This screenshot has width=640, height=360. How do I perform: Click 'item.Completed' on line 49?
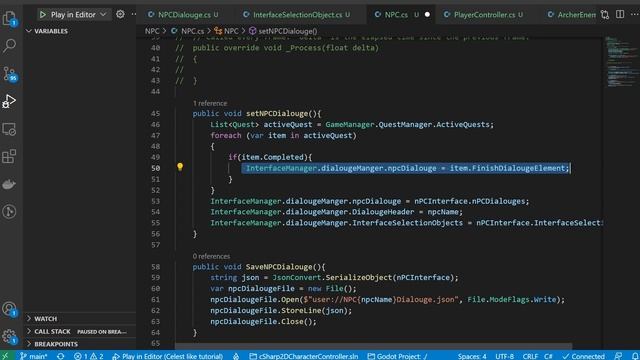click(x=272, y=157)
